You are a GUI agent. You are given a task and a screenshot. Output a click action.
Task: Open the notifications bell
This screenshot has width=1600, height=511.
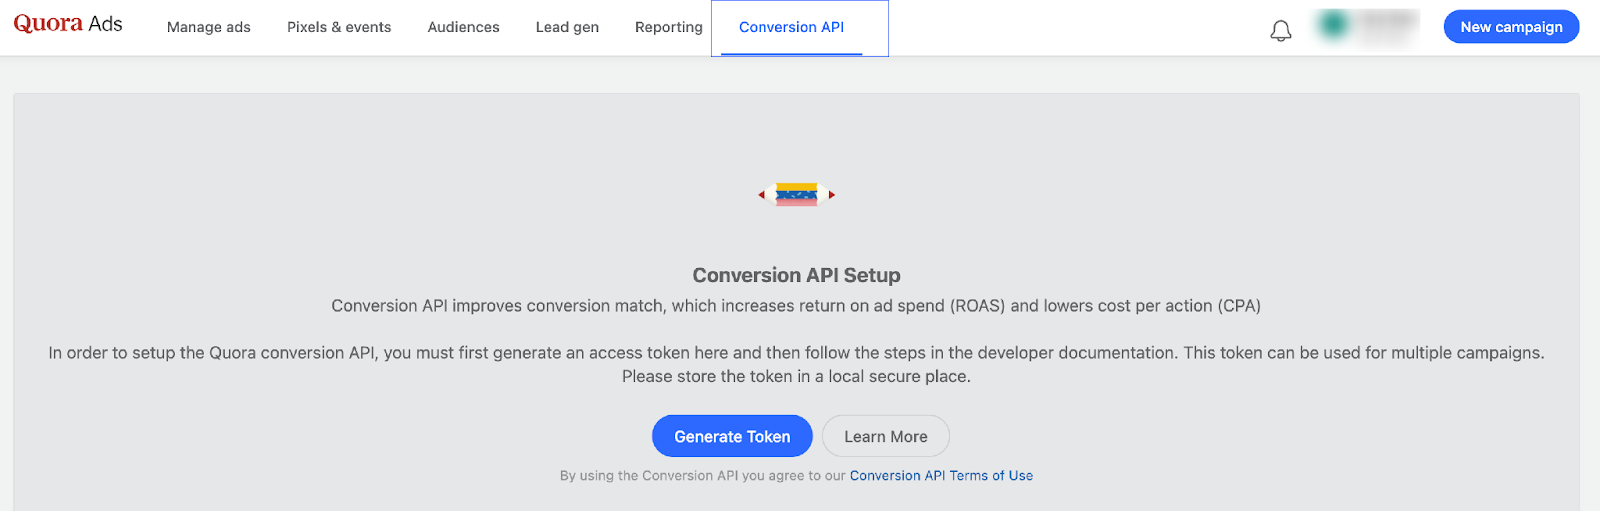(1281, 31)
